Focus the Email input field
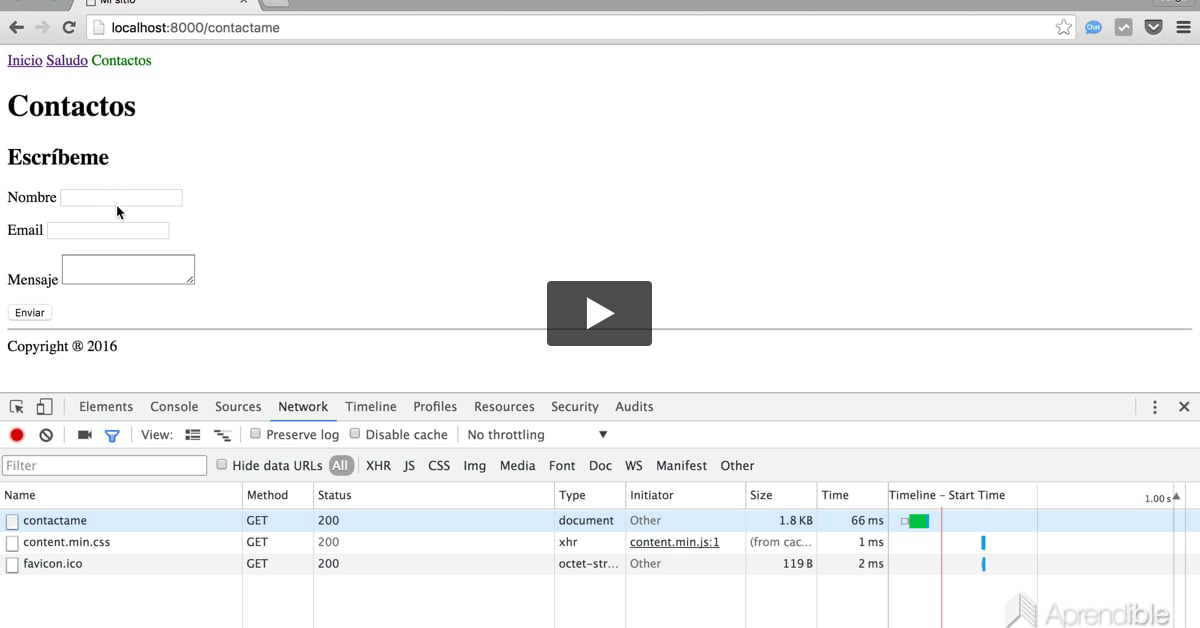1200x628 pixels. click(108, 231)
